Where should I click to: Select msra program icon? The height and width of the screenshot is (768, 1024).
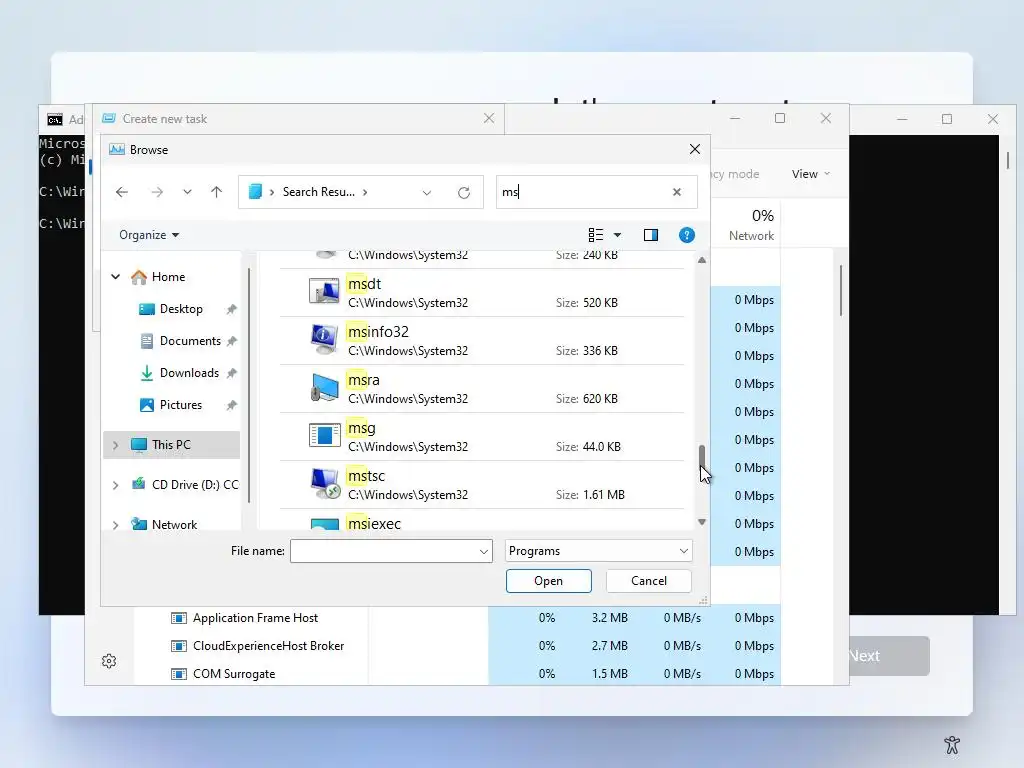tap(325, 387)
